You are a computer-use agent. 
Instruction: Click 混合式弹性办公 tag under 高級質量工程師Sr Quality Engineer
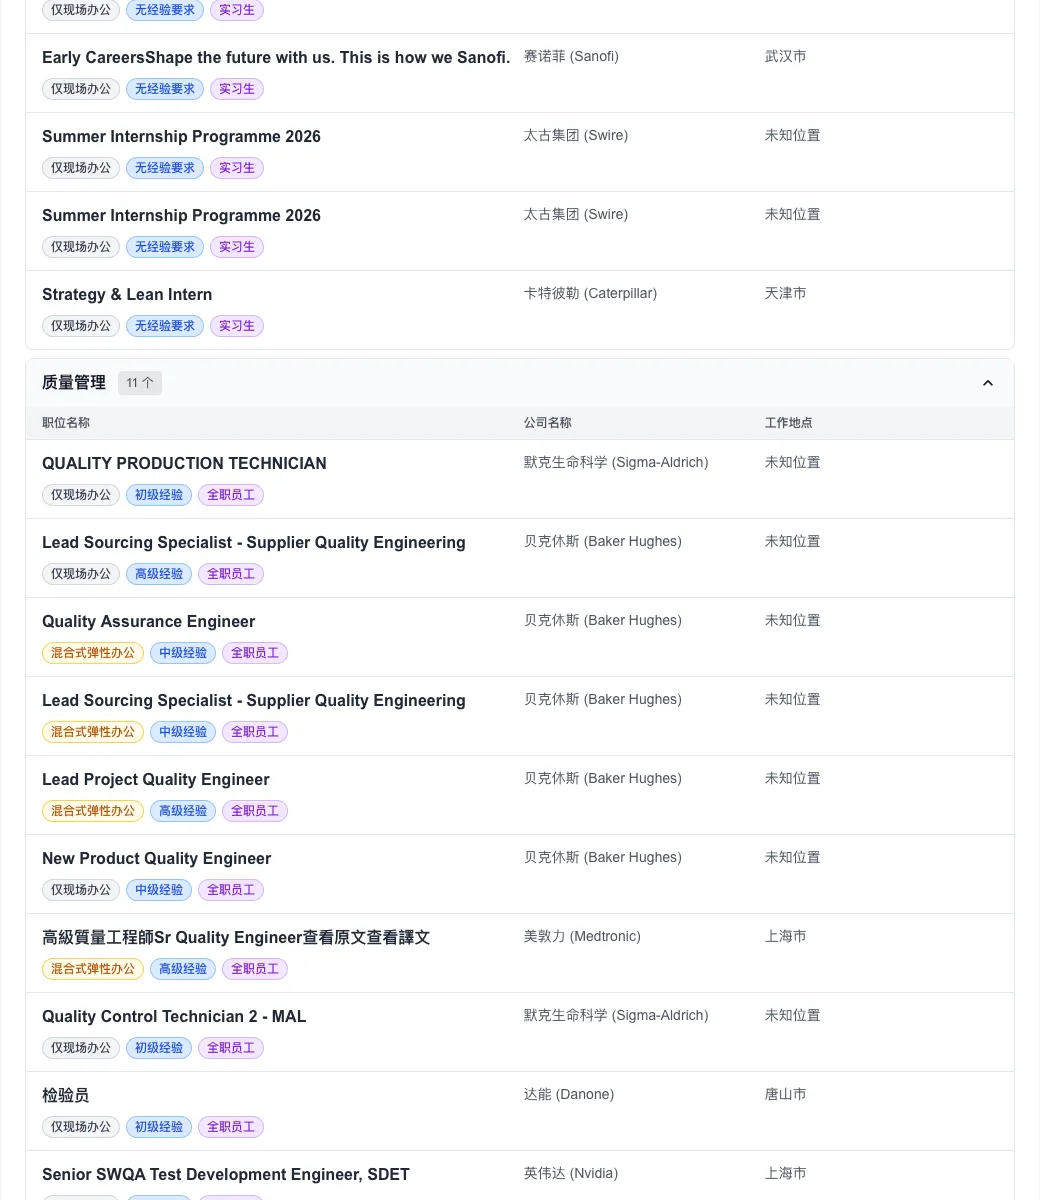(x=93, y=969)
